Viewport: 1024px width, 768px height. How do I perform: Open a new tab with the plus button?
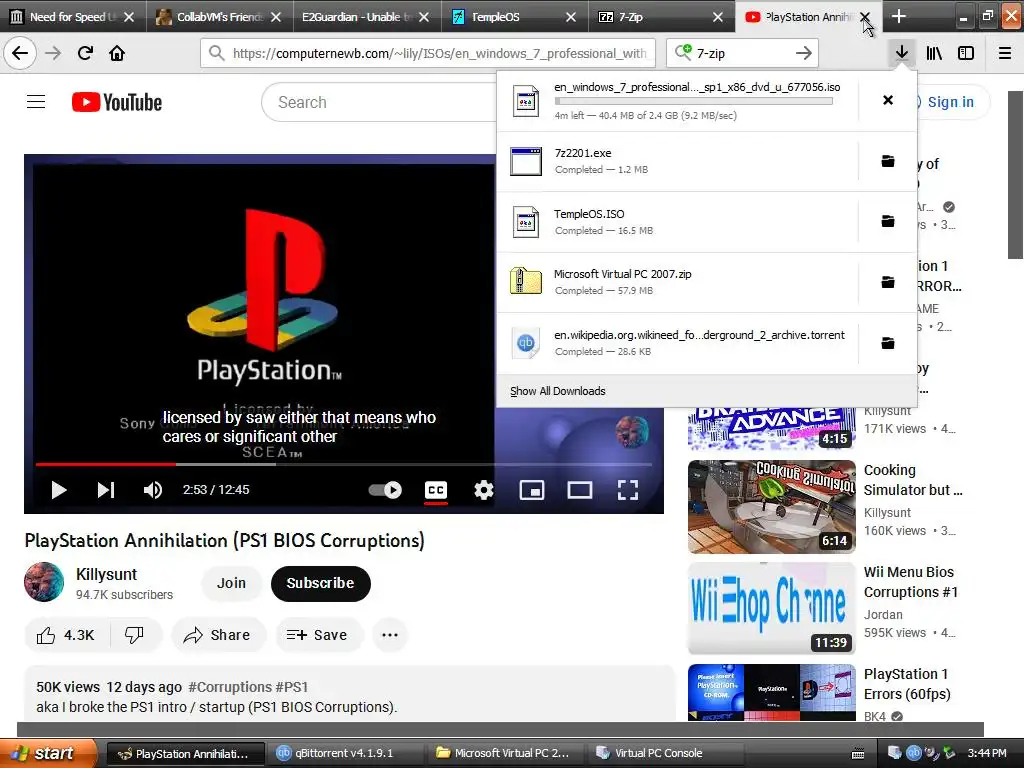[899, 16]
